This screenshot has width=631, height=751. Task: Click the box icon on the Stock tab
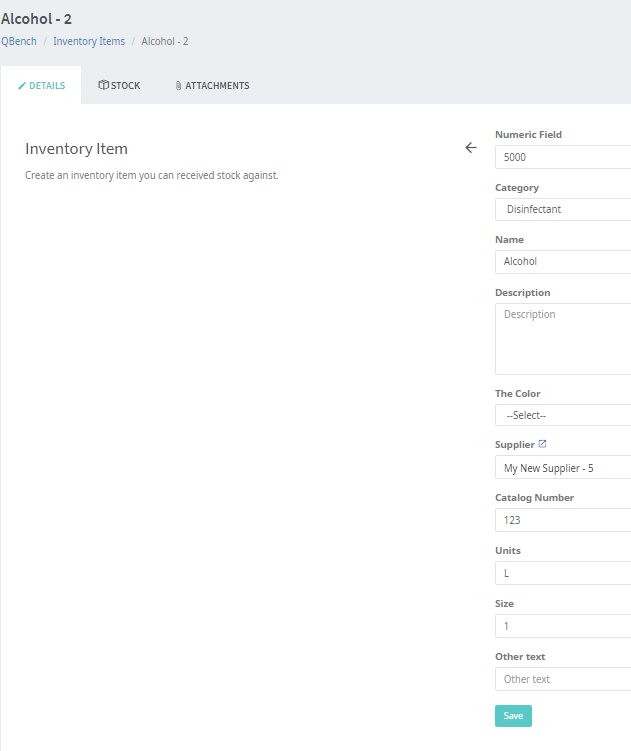click(103, 86)
